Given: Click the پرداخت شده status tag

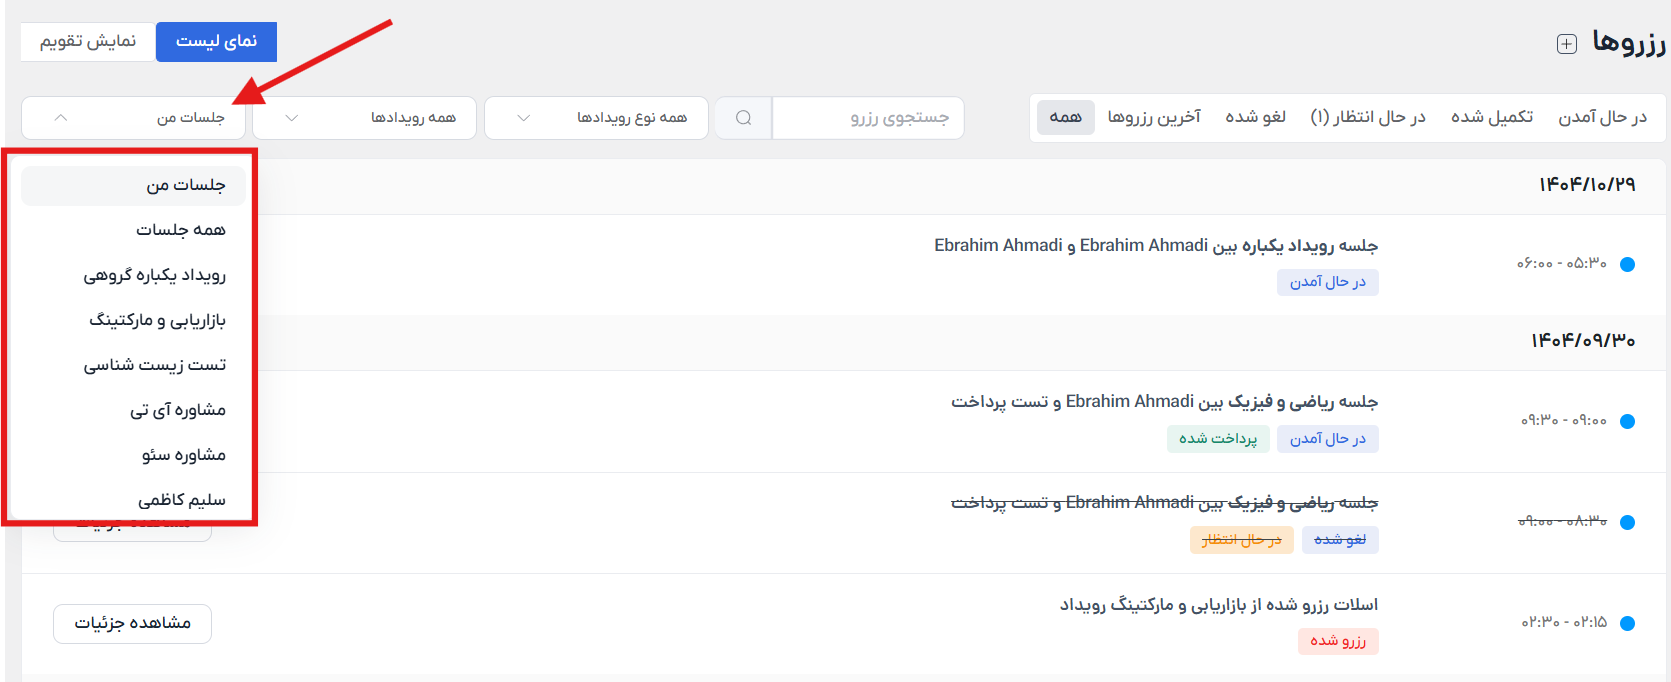Looking at the screenshot, I should [x=1218, y=439].
